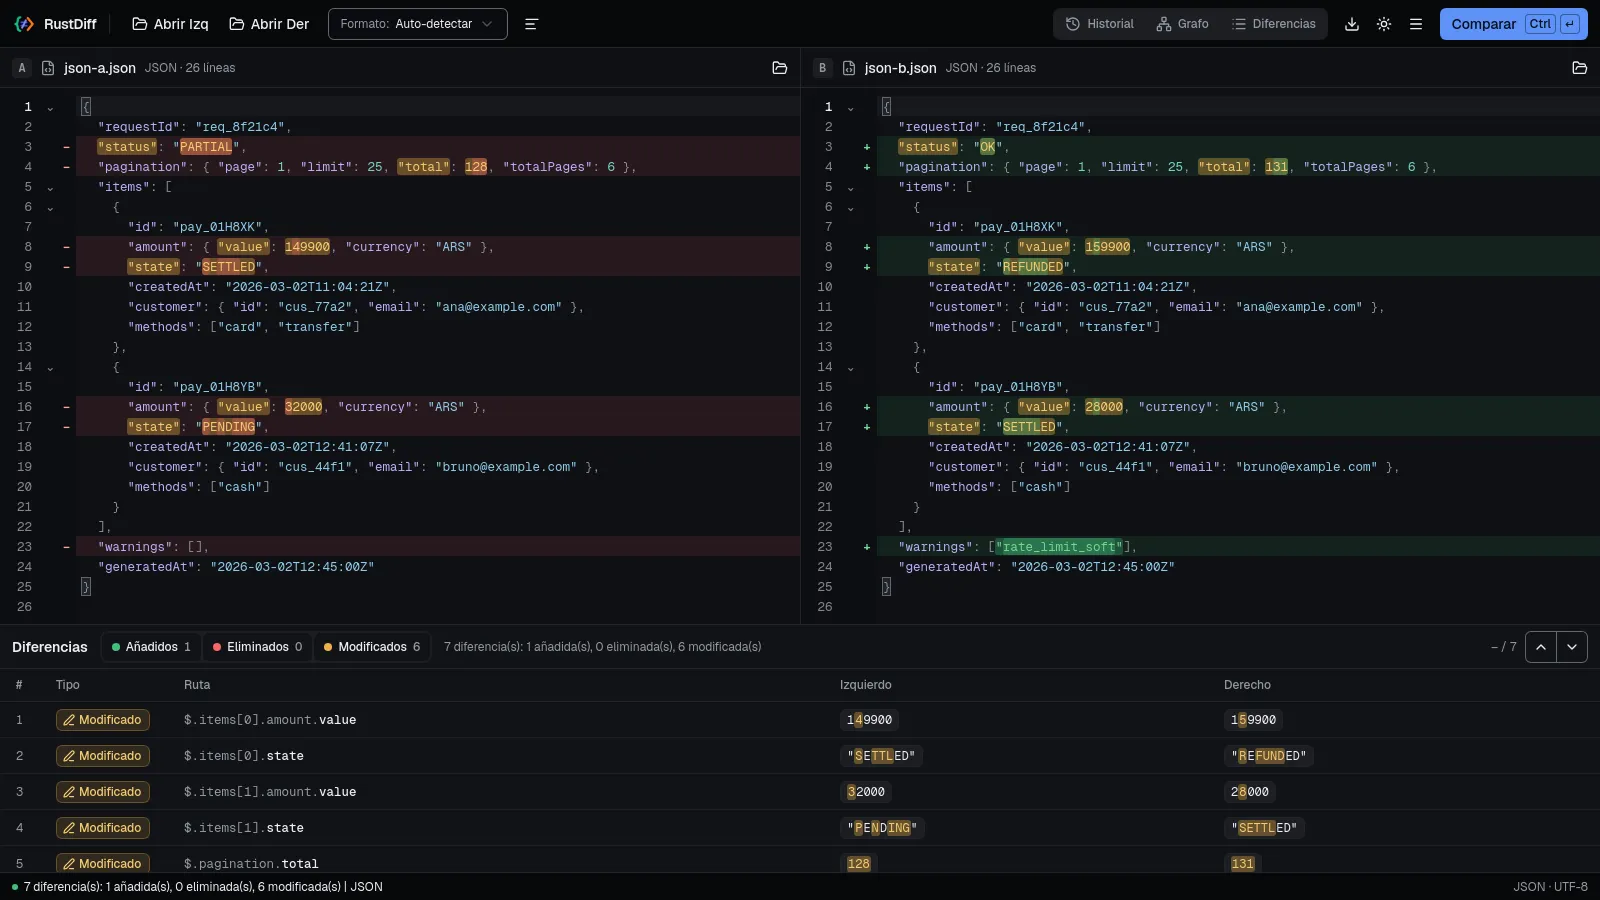1600x900 pixels.
Task: Open right file with Abrir Der
Action: (x=269, y=24)
